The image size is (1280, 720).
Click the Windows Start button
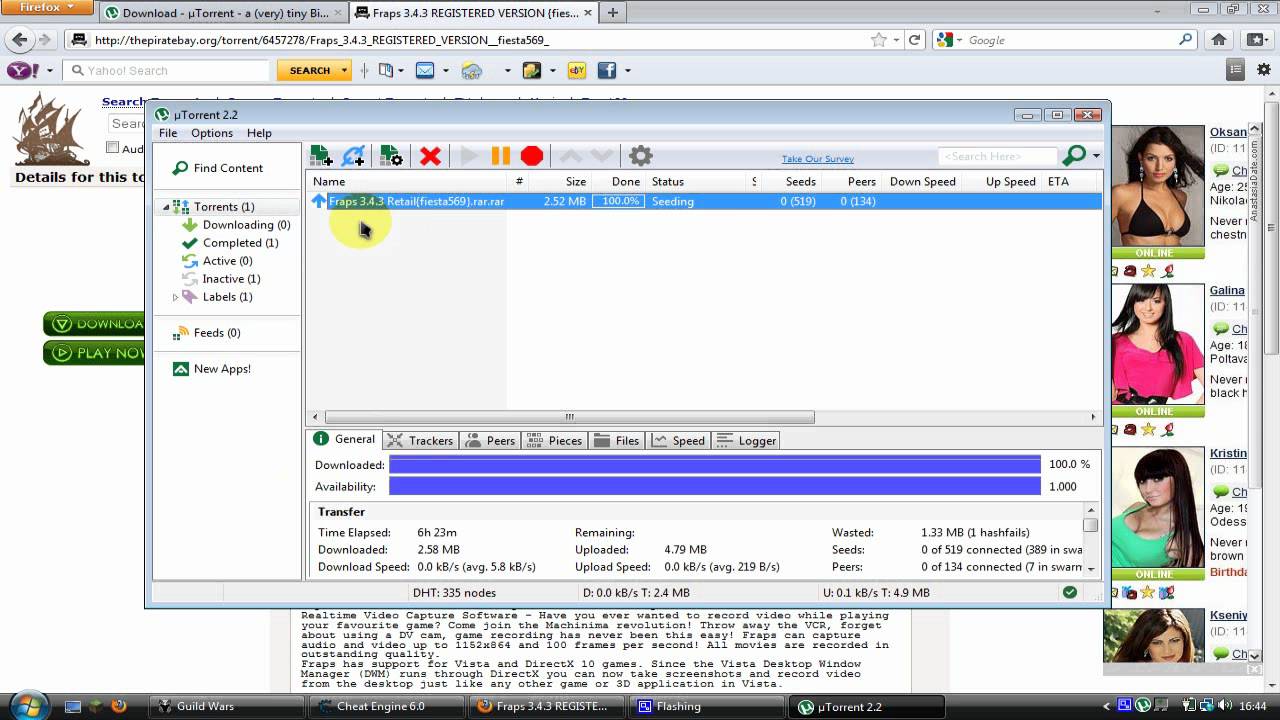(x=28, y=704)
